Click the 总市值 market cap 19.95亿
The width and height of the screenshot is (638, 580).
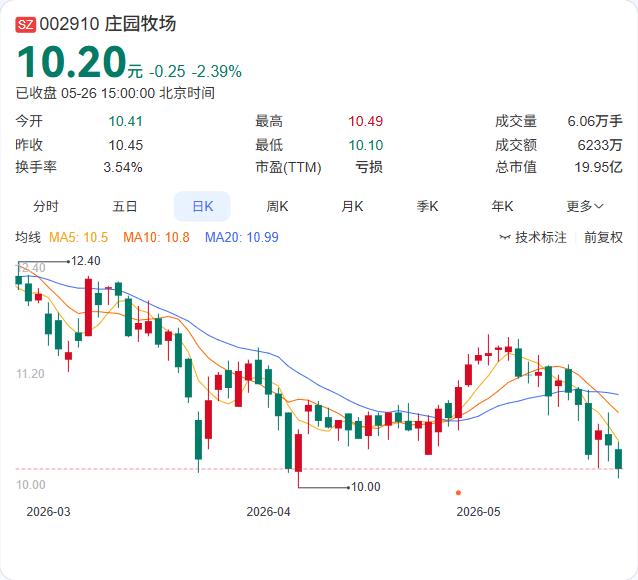tap(599, 167)
